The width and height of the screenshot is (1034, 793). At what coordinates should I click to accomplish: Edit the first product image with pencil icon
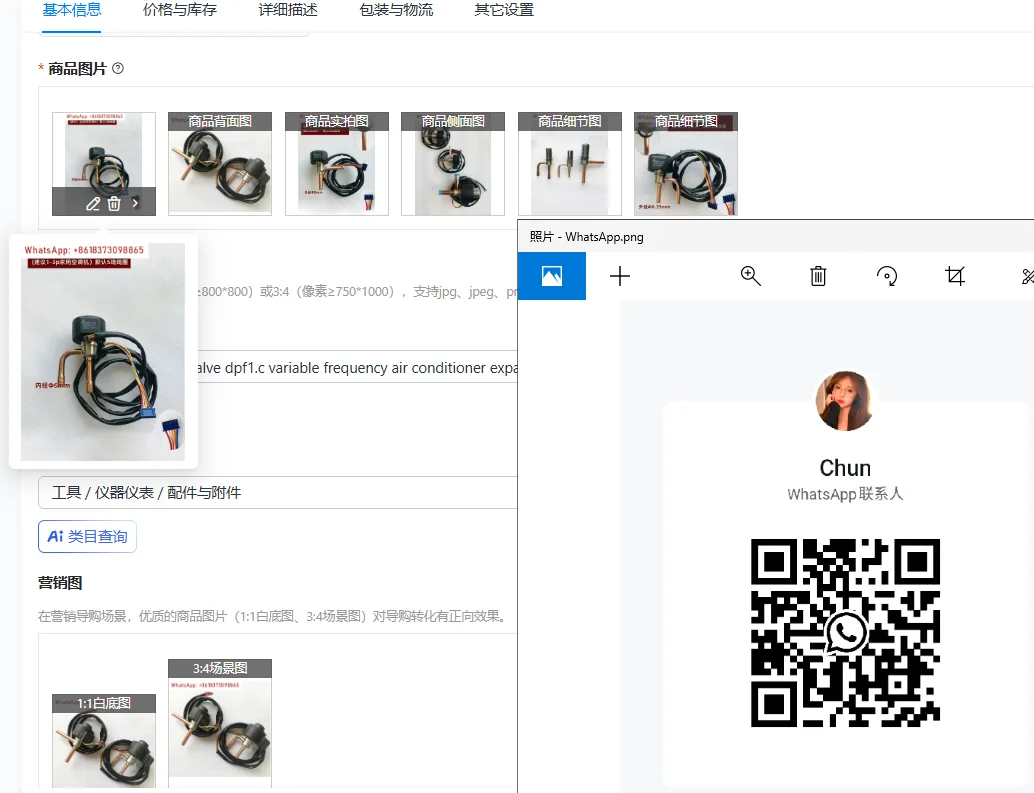93,204
